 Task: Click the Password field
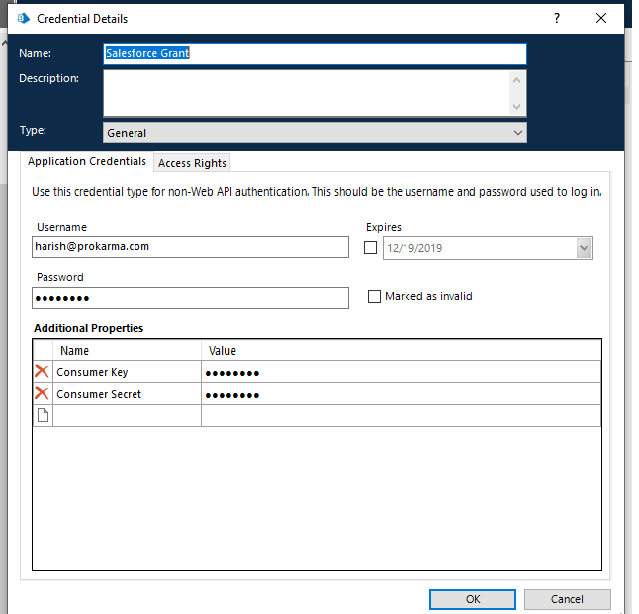coord(190,298)
